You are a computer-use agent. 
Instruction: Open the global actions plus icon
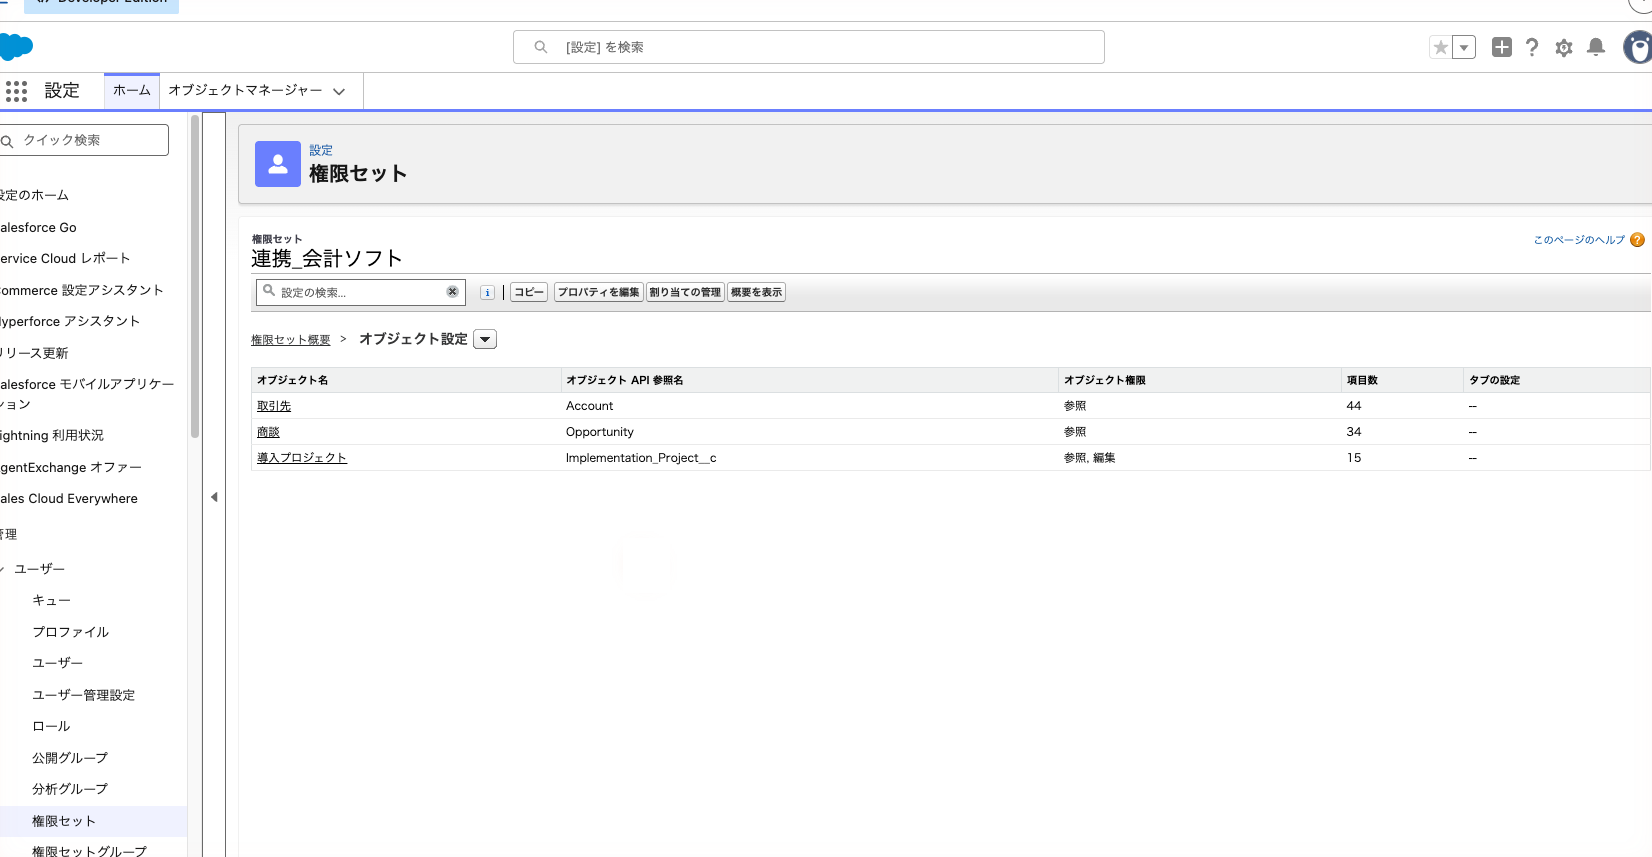click(x=1501, y=47)
